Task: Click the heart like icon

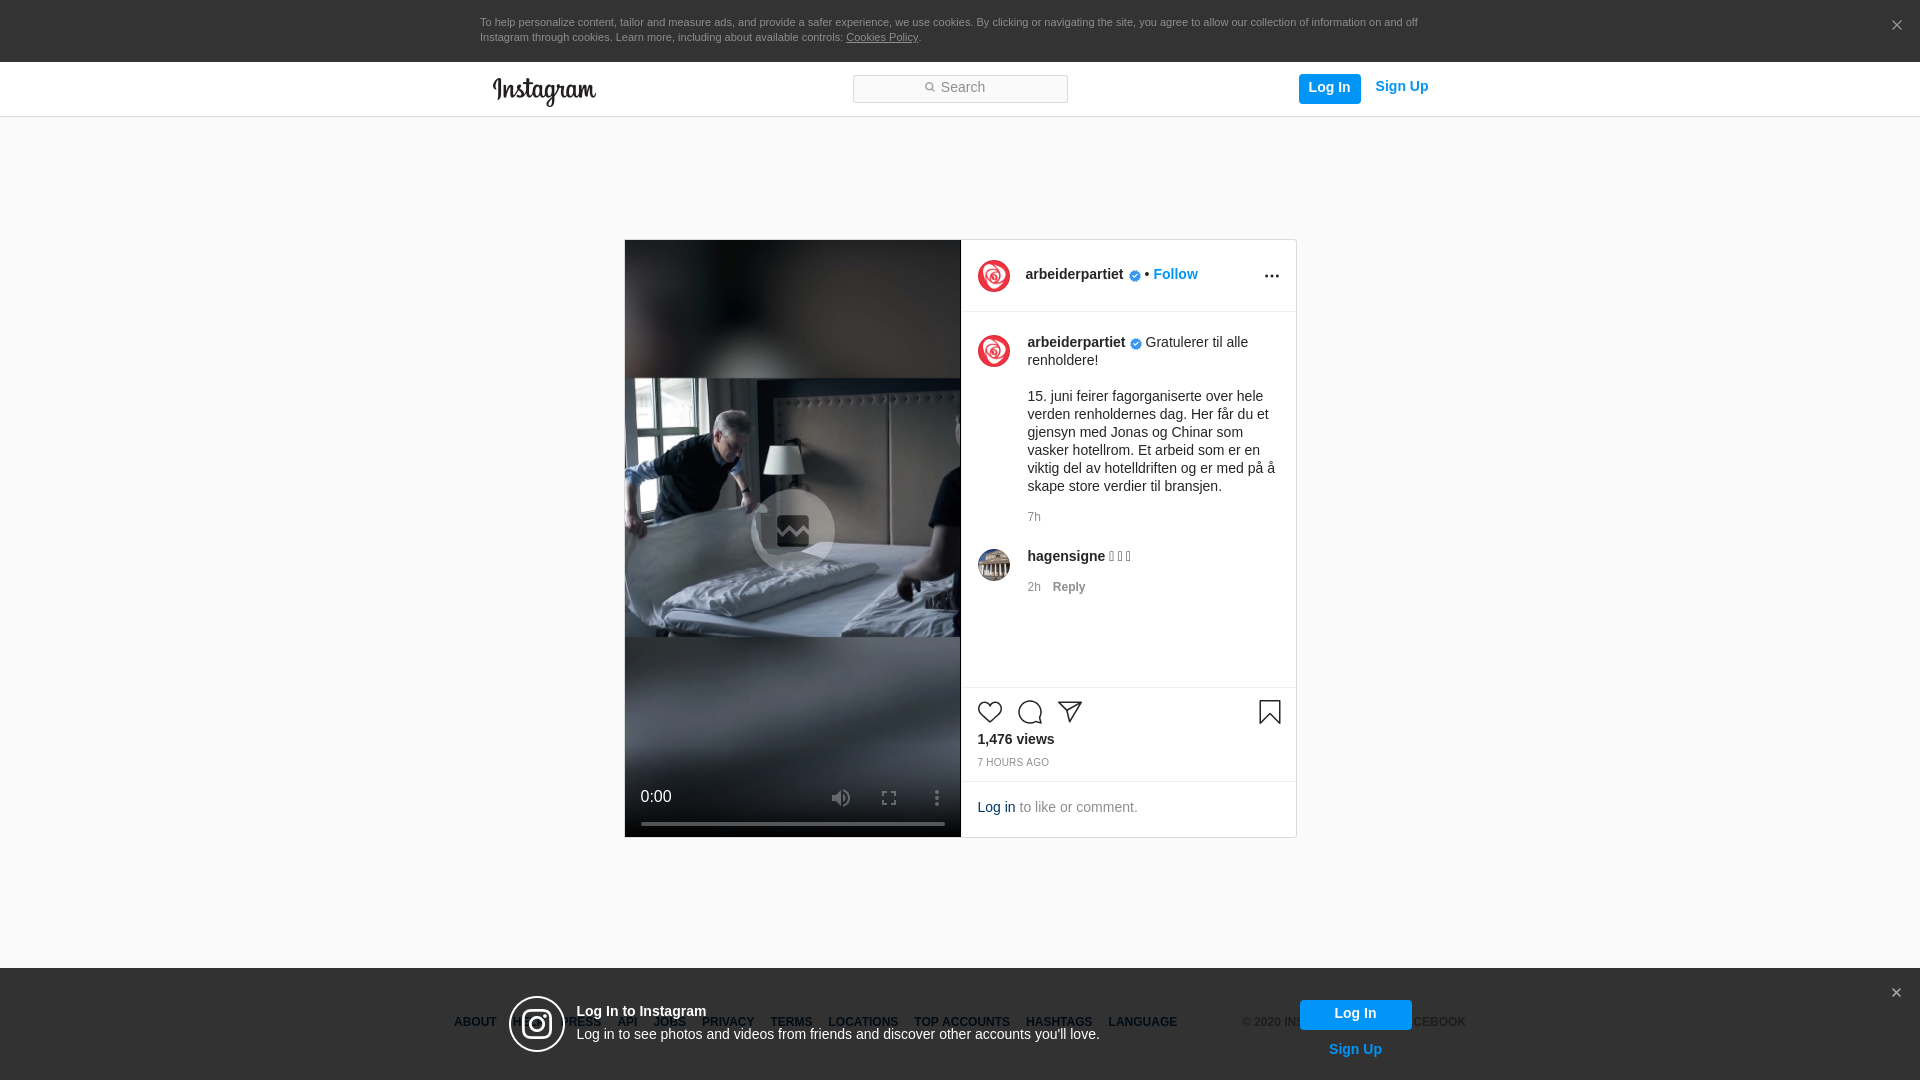Action: [989, 712]
